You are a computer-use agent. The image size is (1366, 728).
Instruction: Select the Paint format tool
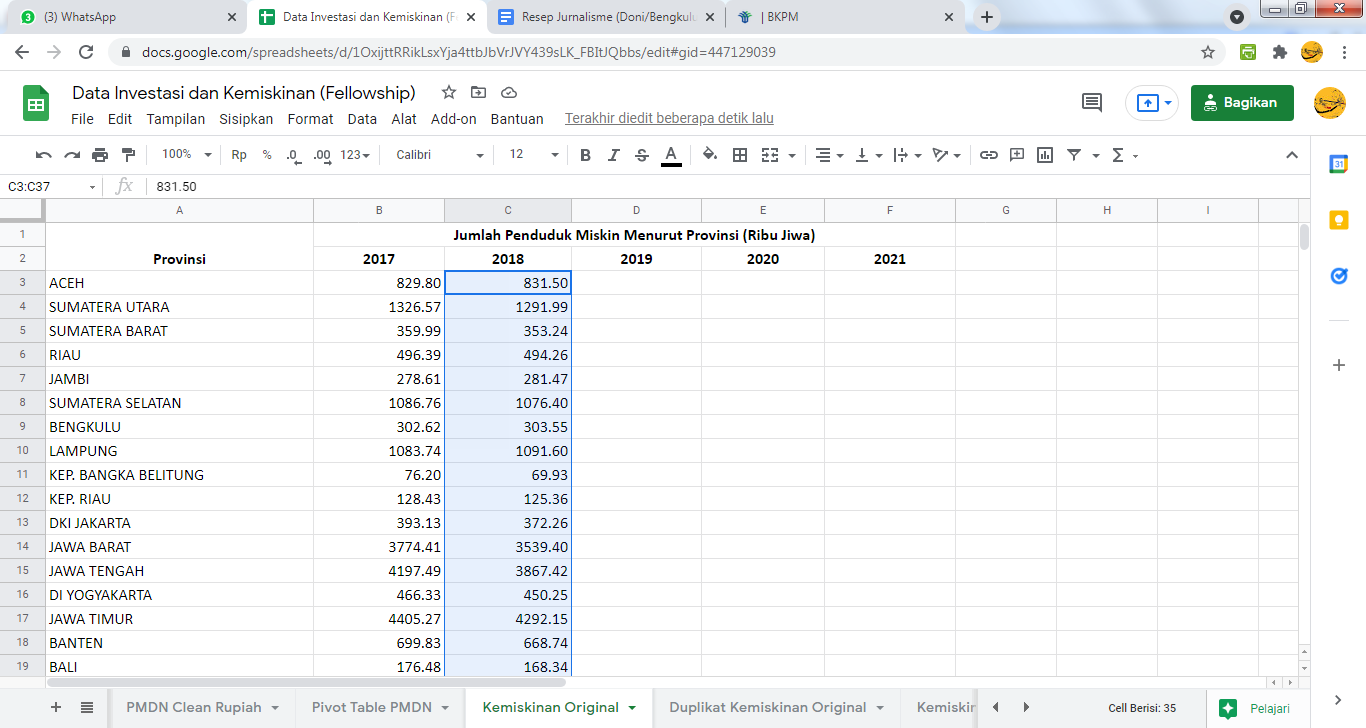(x=128, y=155)
